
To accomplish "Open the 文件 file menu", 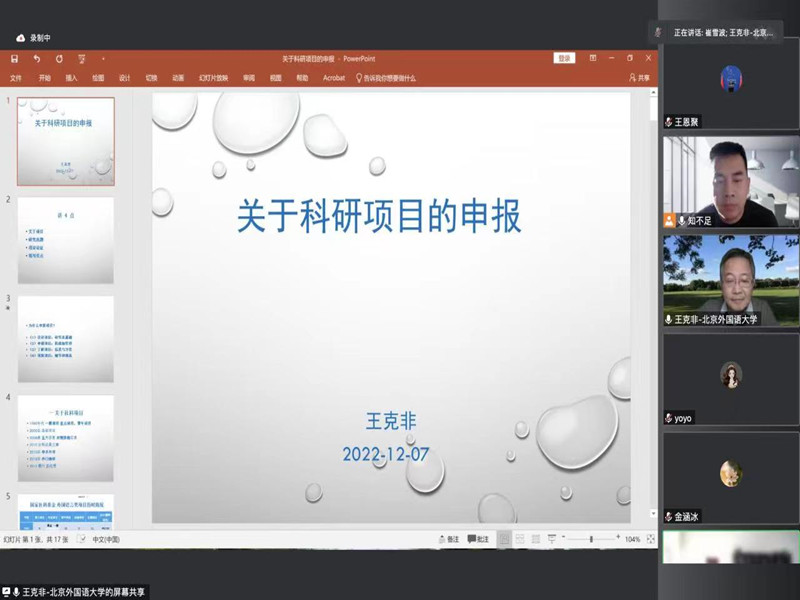I will point(16,78).
